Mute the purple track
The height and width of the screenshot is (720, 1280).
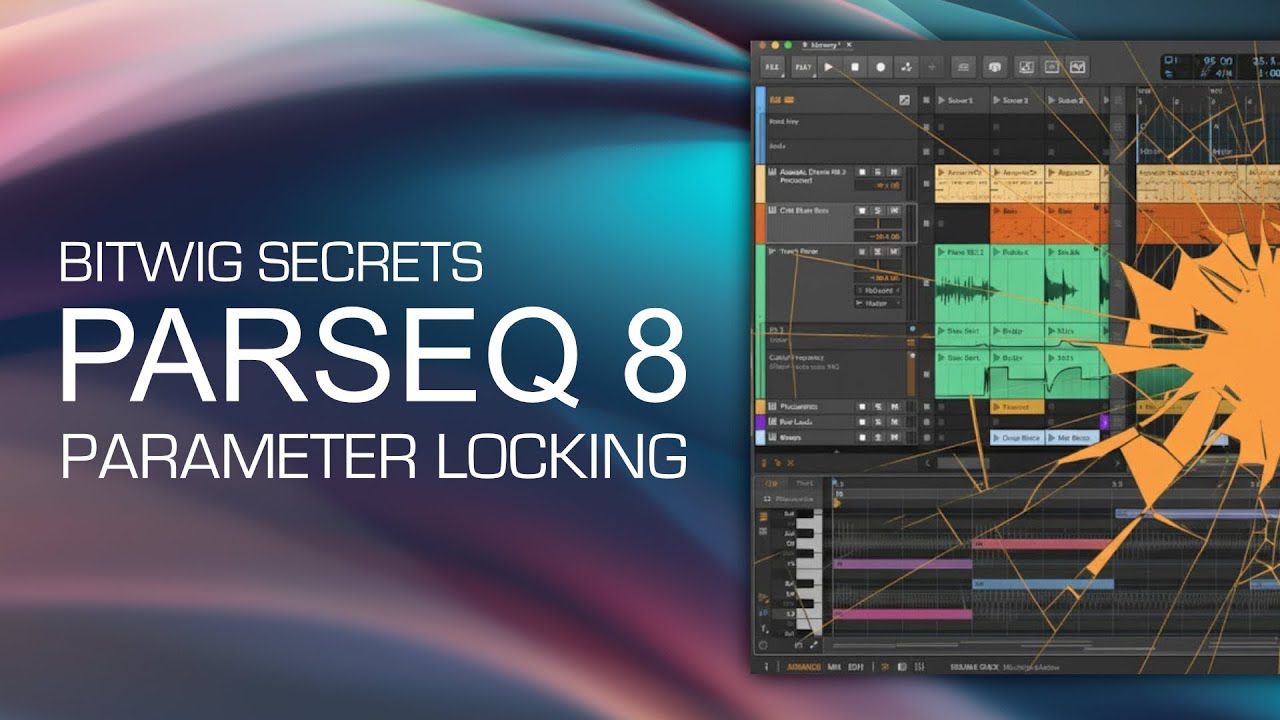point(893,422)
